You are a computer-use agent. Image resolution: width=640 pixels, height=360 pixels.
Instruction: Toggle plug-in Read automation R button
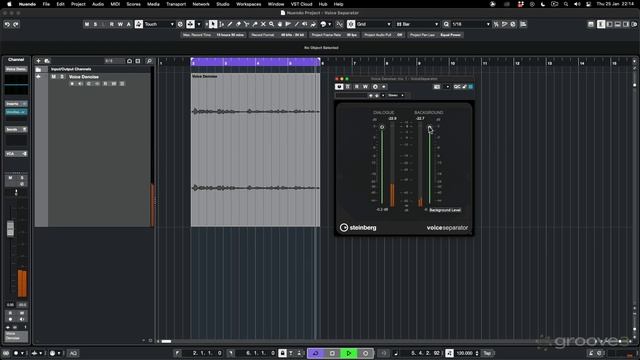tap(357, 87)
